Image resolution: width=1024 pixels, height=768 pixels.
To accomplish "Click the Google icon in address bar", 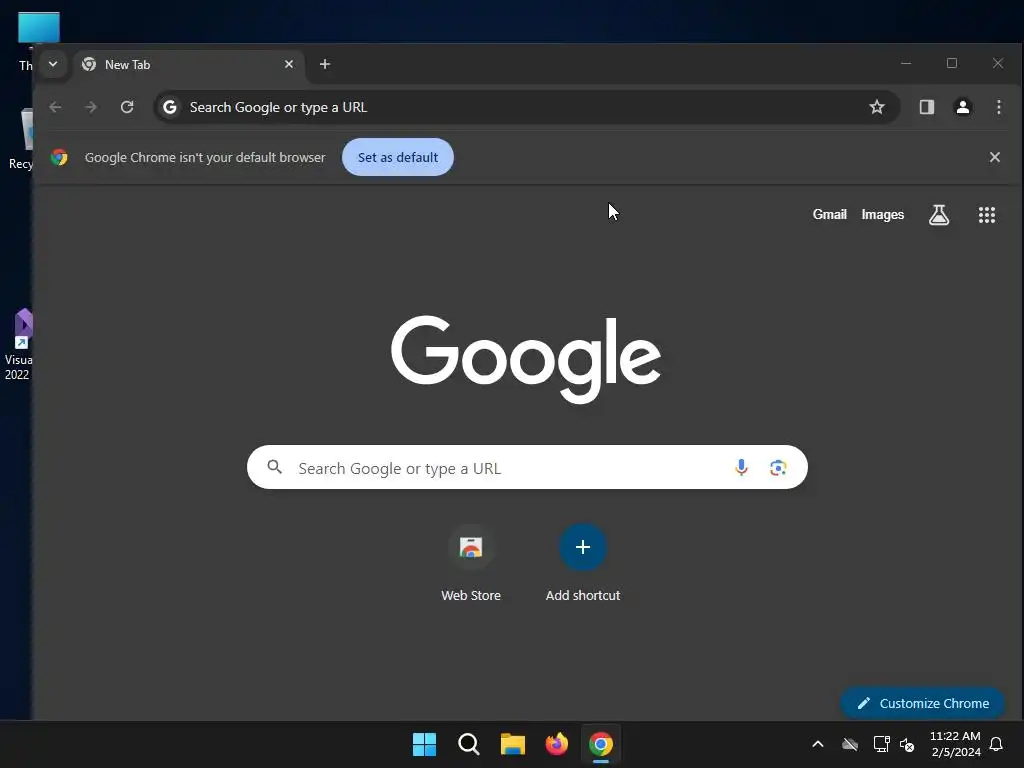I will click(x=170, y=107).
